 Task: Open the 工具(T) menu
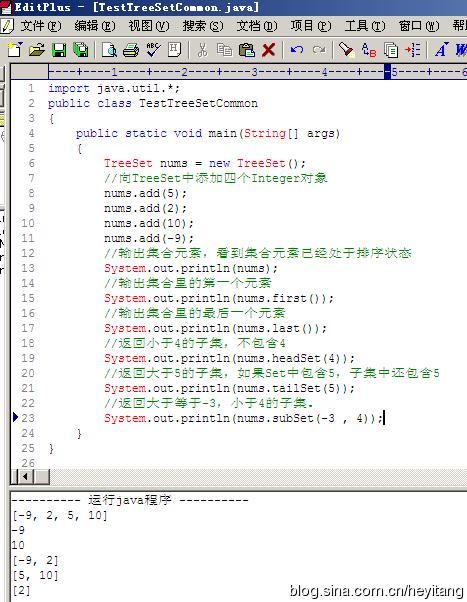click(x=365, y=26)
